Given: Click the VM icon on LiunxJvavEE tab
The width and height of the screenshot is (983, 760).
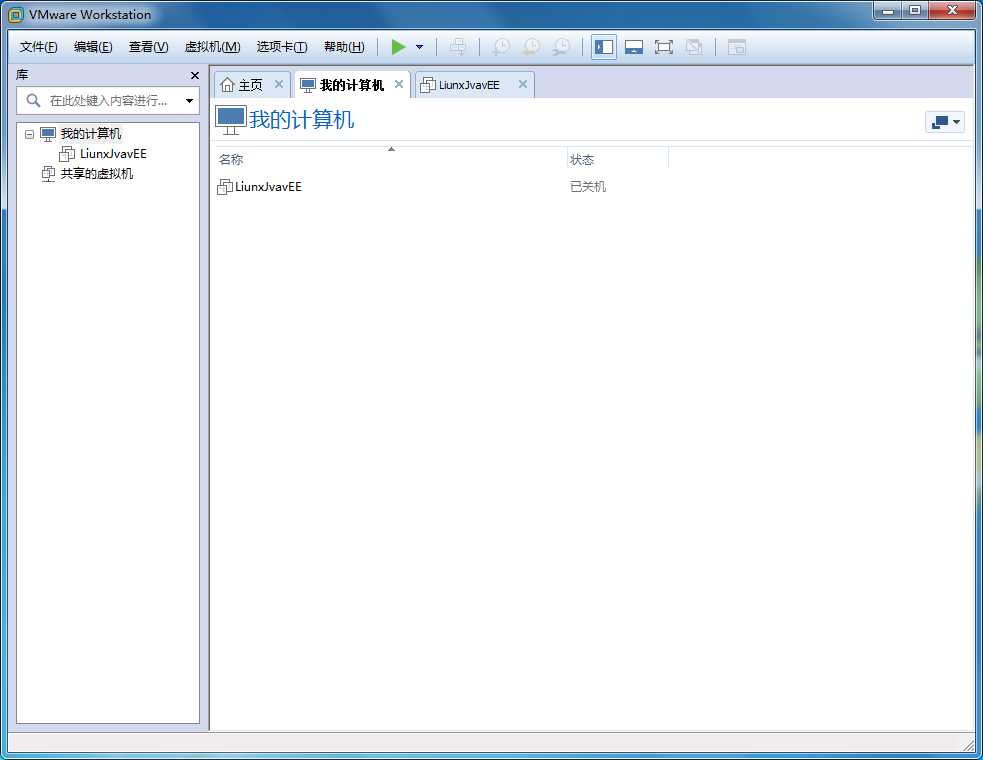Looking at the screenshot, I should click(428, 85).
